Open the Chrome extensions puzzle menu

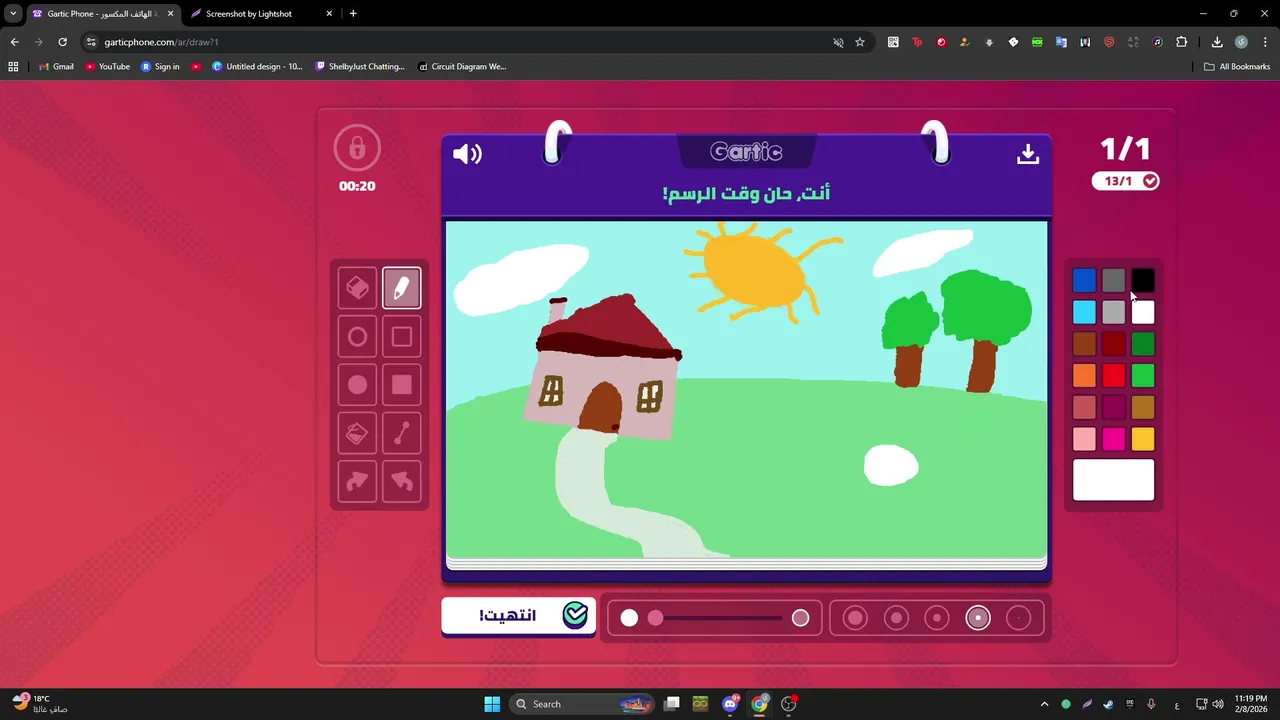(1182, 42)
